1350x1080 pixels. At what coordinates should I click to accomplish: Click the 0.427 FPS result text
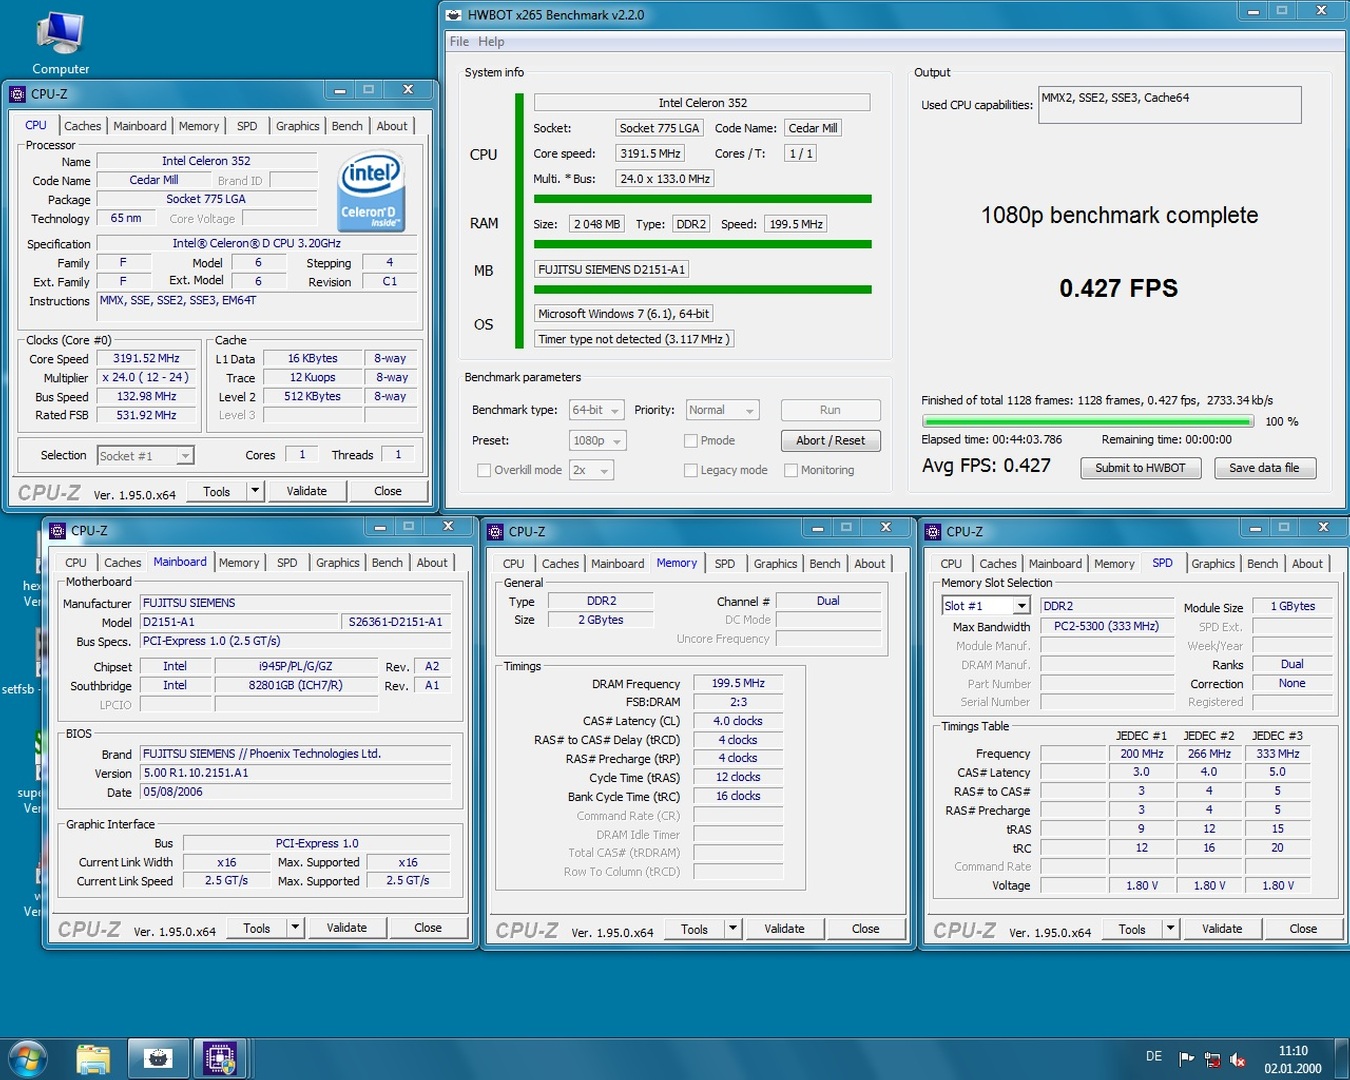tap(1118, 289)
